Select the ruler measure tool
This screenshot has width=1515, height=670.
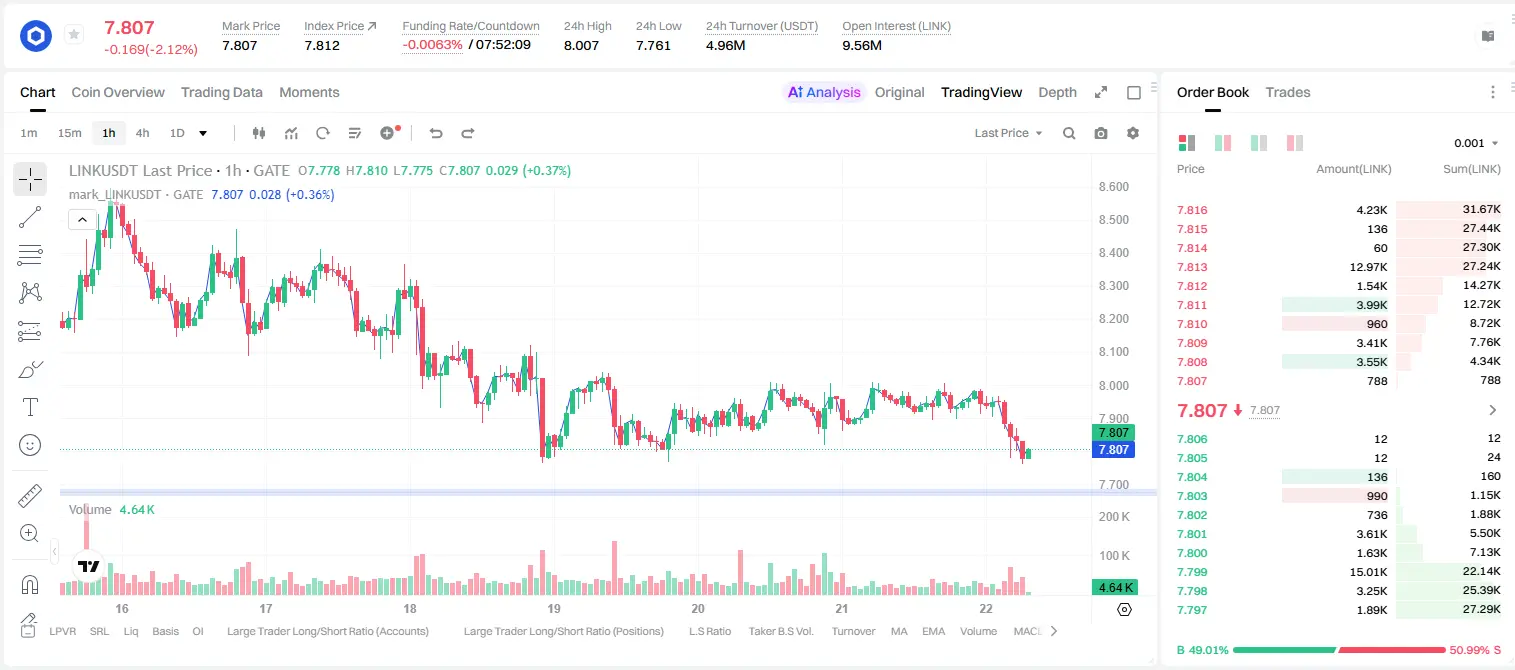point(30,495)
